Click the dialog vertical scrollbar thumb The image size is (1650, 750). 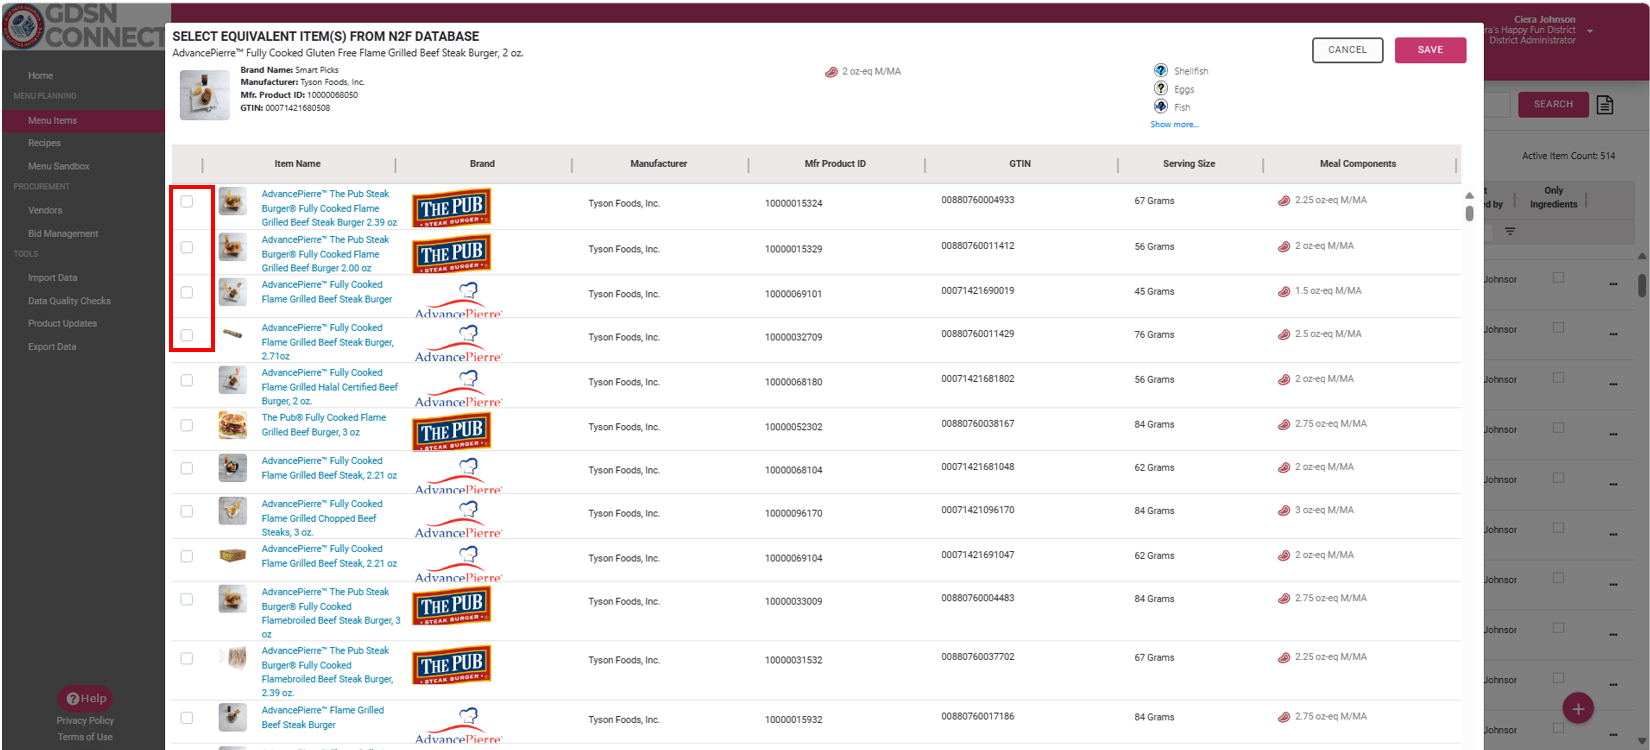[1469, 213]
